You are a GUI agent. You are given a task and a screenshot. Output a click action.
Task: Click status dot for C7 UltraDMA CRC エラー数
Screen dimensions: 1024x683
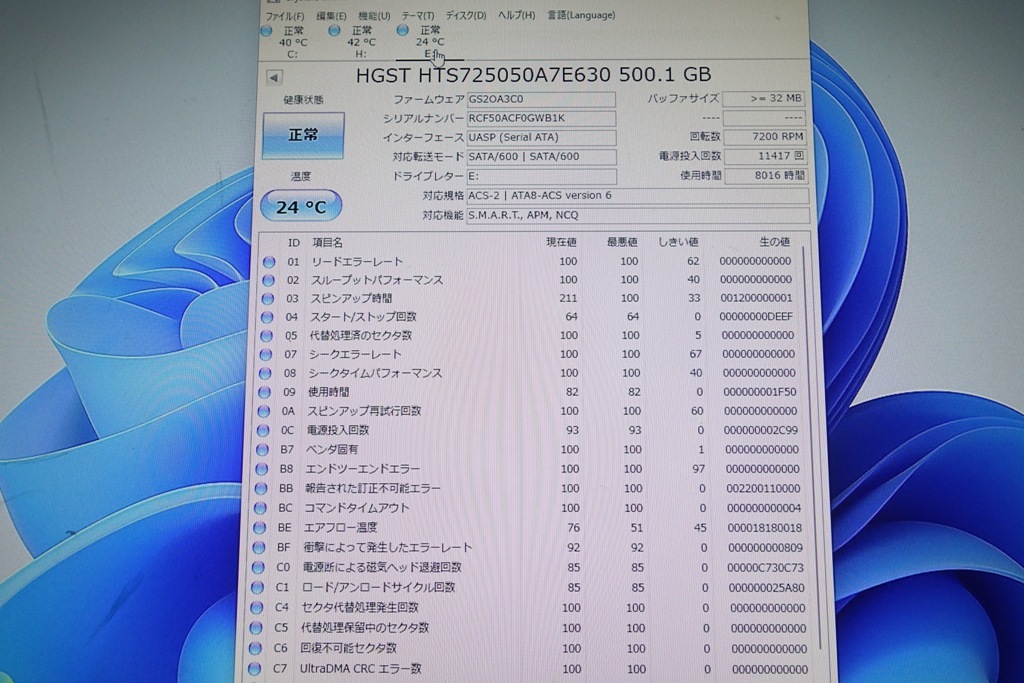pos(255,669)
